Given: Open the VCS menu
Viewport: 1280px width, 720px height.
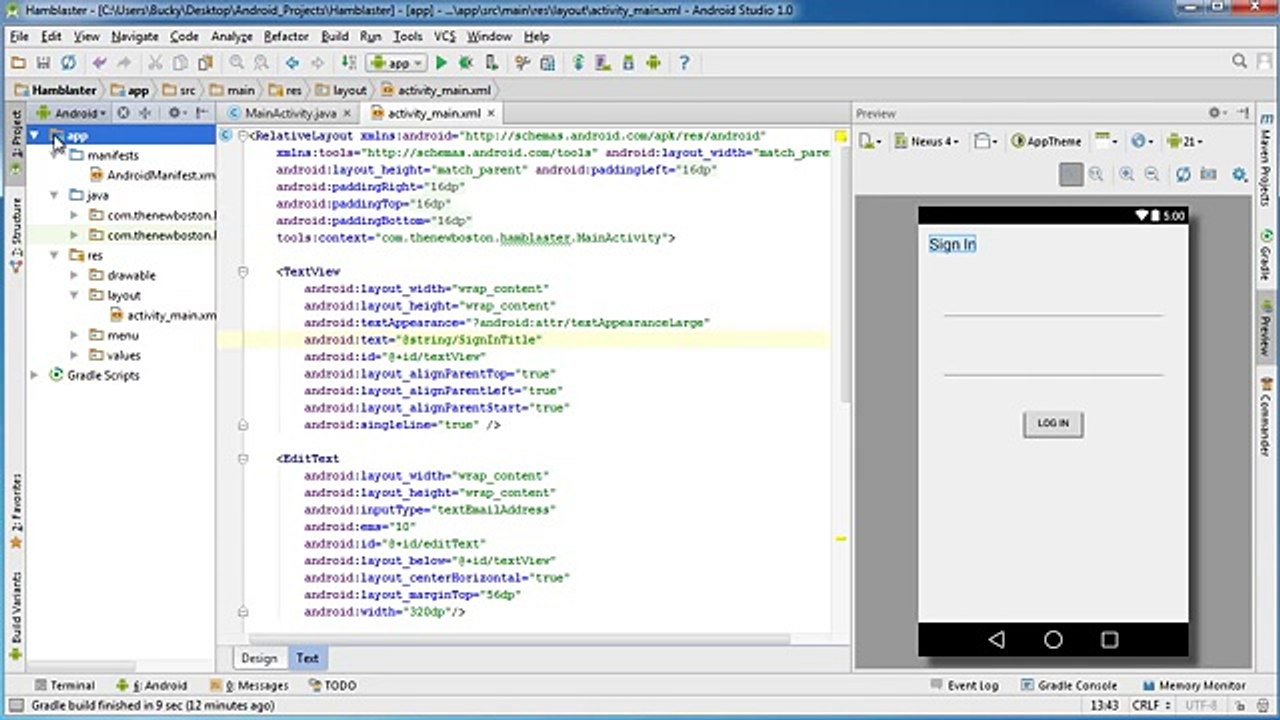Looking at the screenshot, I should 445,36.
